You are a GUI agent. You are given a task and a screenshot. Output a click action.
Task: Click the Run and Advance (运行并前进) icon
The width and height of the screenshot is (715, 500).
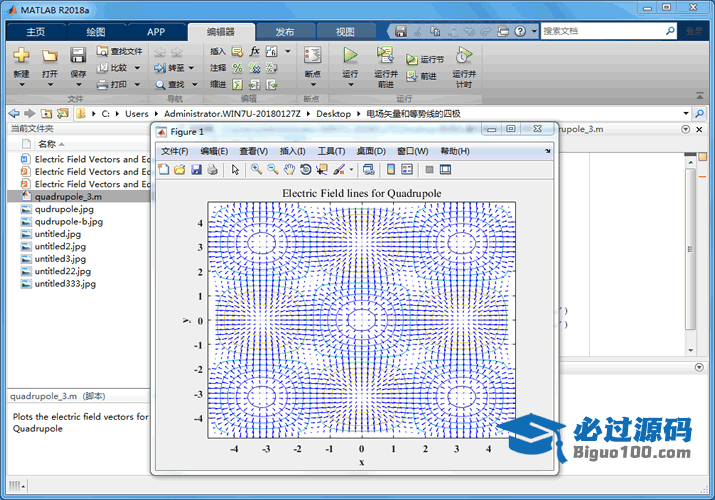(385, 55)
